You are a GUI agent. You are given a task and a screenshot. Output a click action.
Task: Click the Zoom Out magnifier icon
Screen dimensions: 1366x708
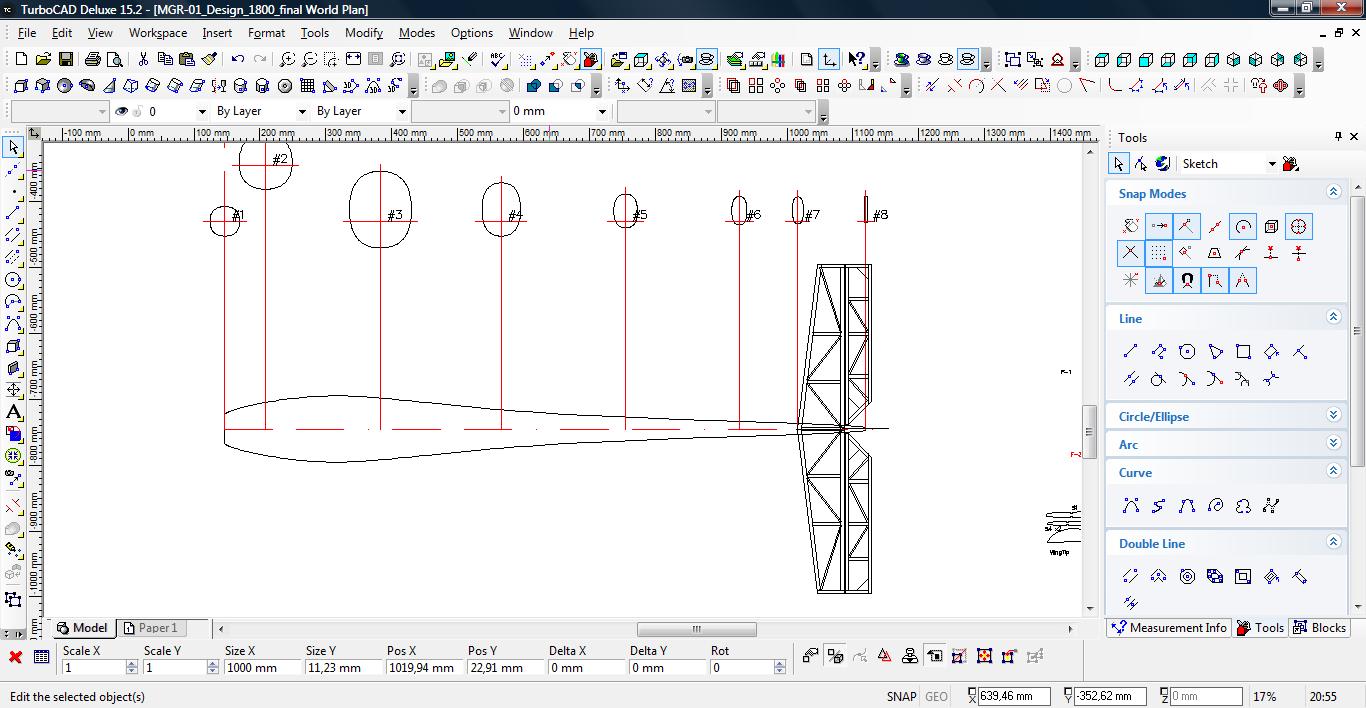(x=310, y=60)
